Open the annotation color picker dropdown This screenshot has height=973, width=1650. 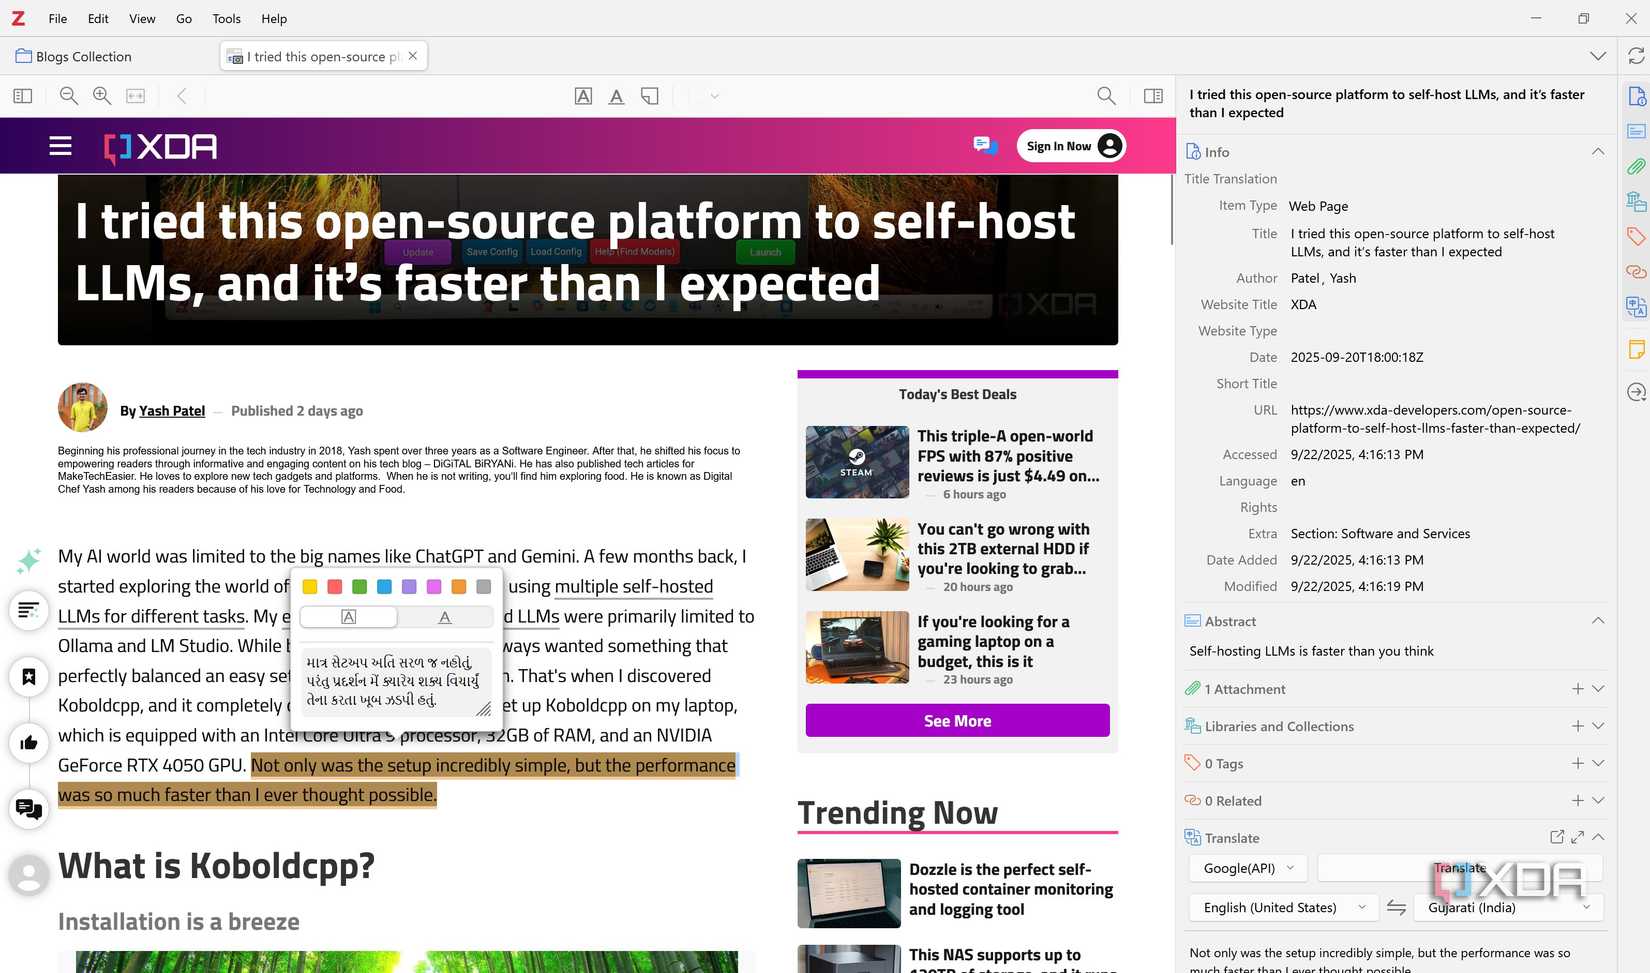point(714,96)
